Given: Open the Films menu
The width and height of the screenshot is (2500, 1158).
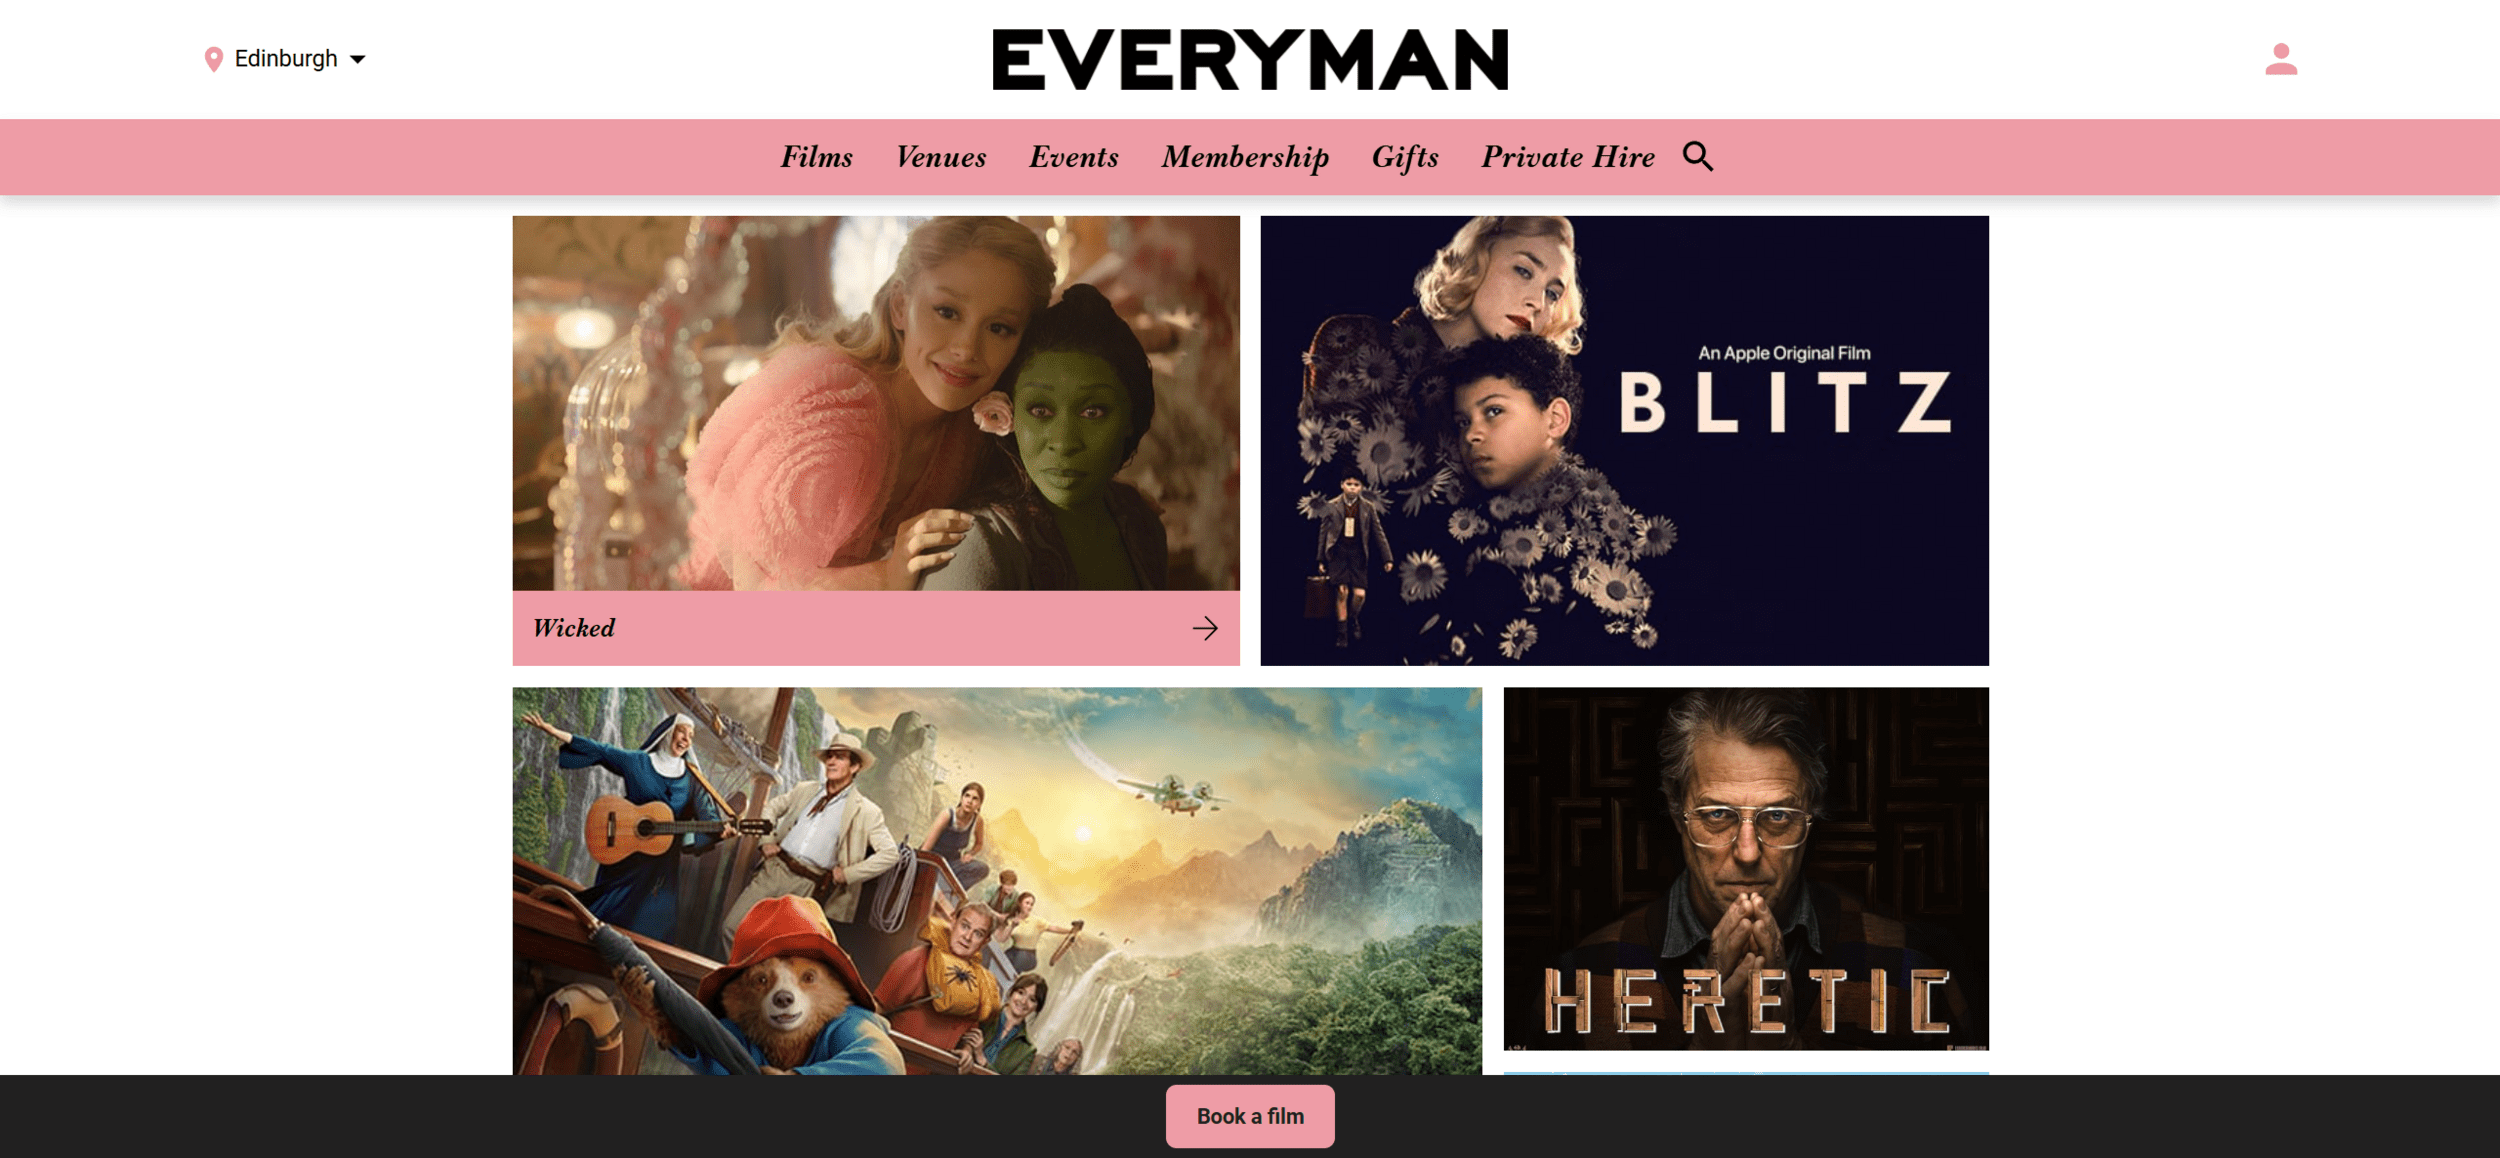Looking at the screenshot, I should point(817,157).
